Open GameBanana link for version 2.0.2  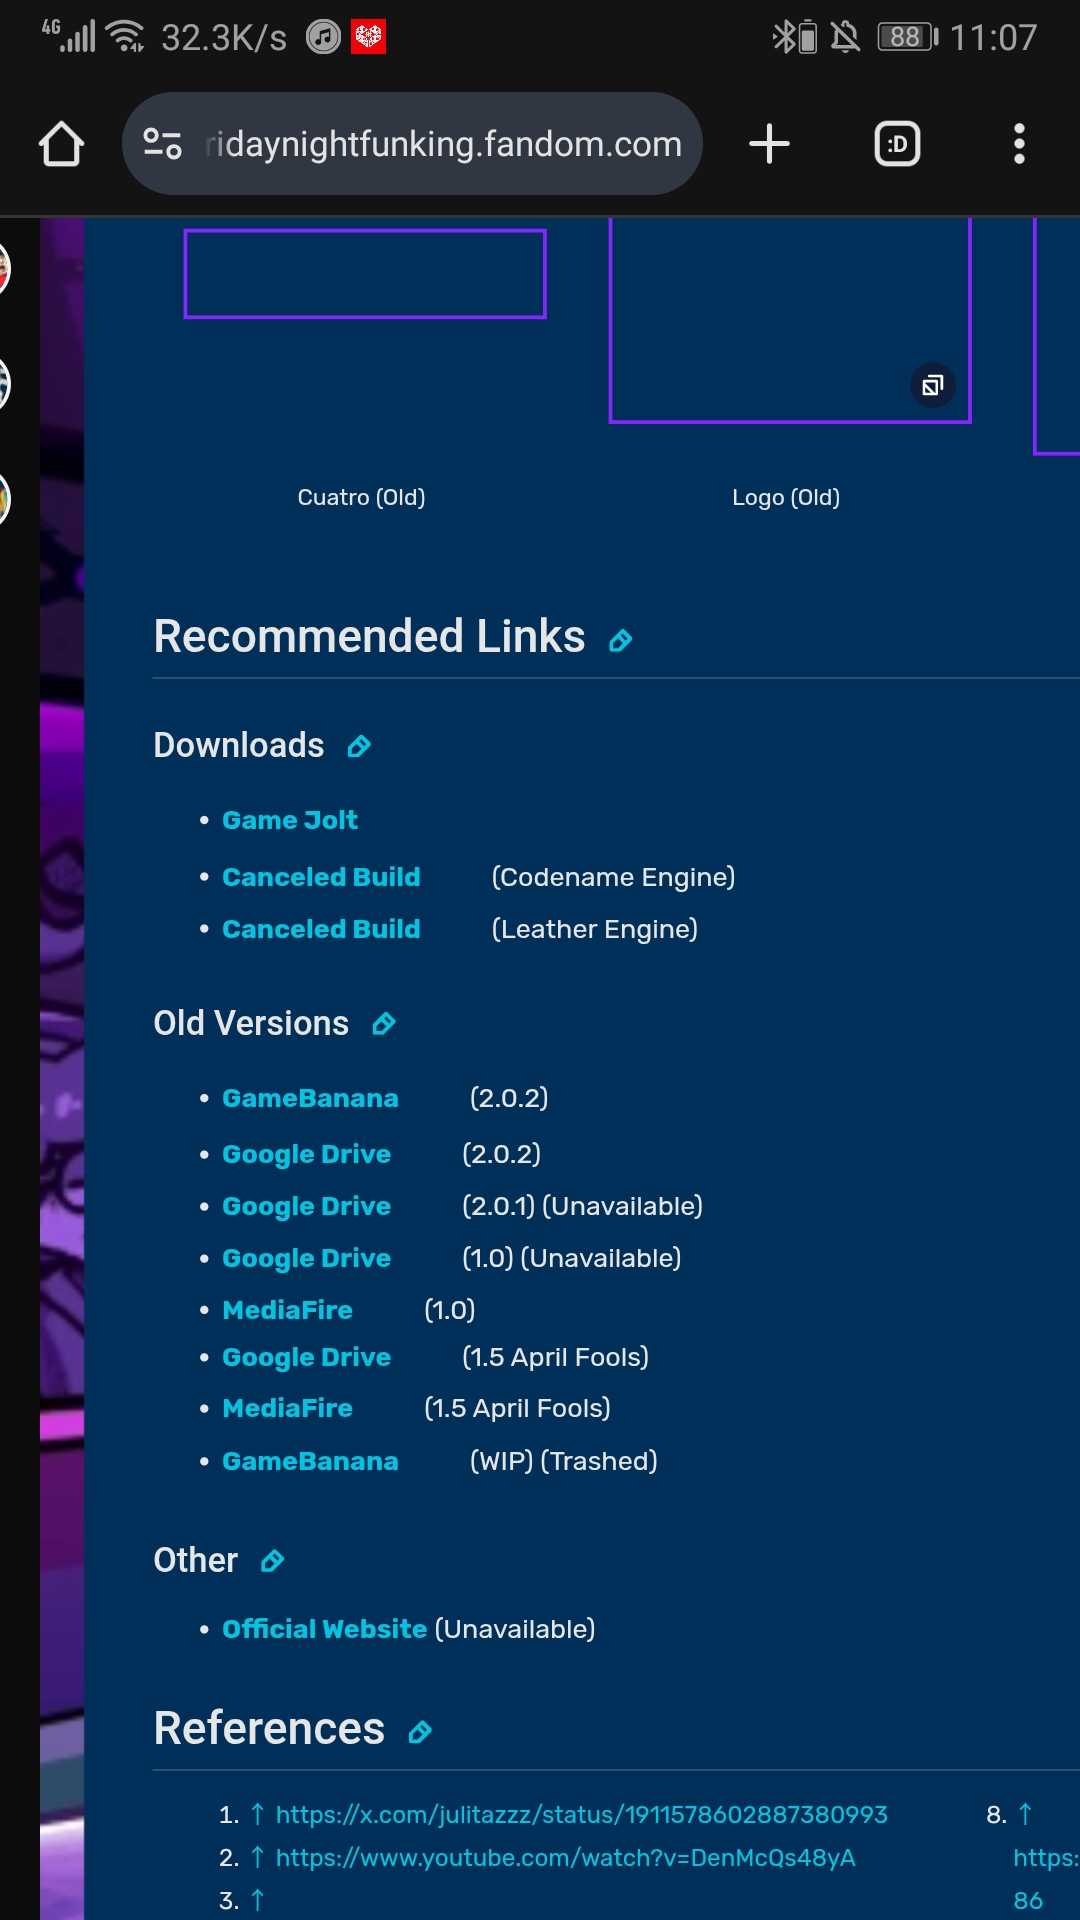(310, 1098)
